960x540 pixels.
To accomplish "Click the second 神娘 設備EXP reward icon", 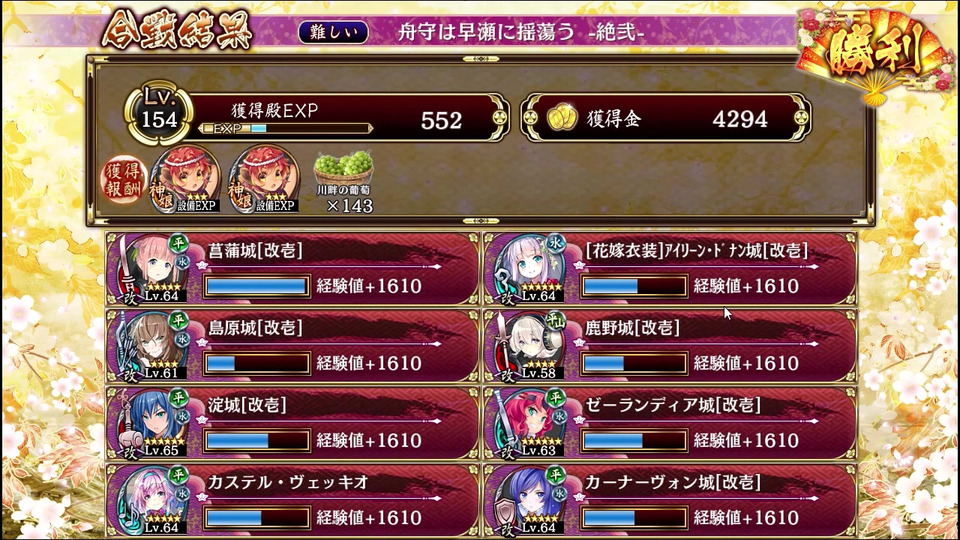I will tap(264, 179).
